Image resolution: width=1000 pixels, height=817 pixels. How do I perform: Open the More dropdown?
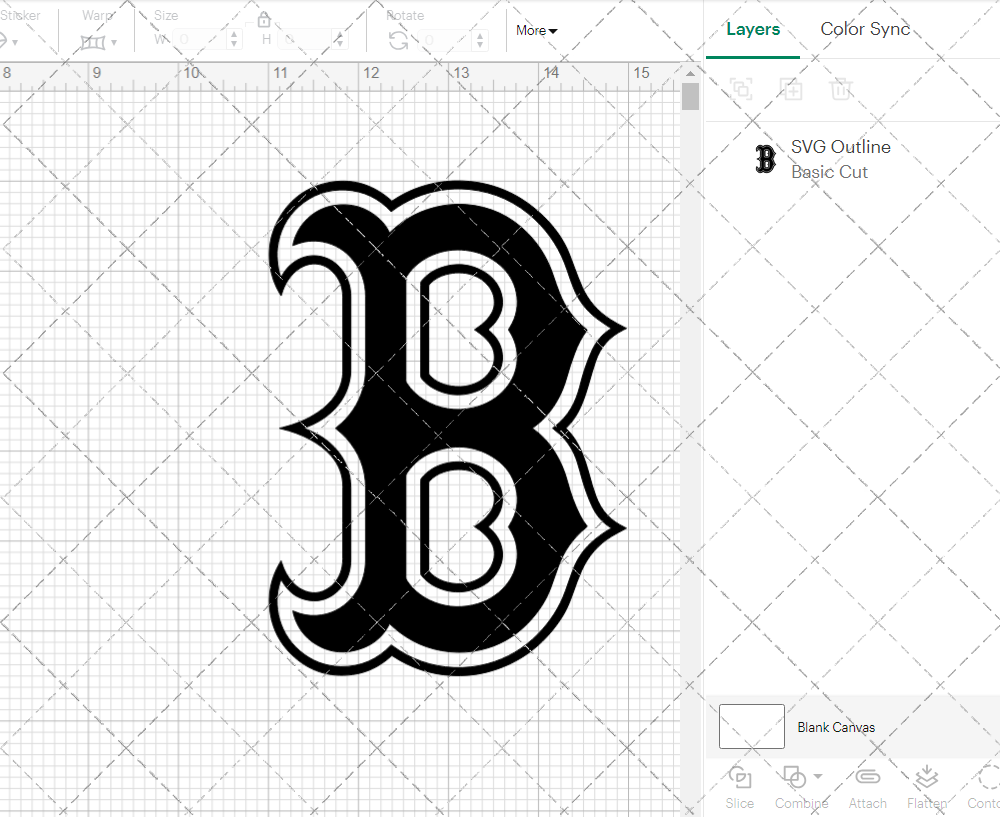point(536,31)
